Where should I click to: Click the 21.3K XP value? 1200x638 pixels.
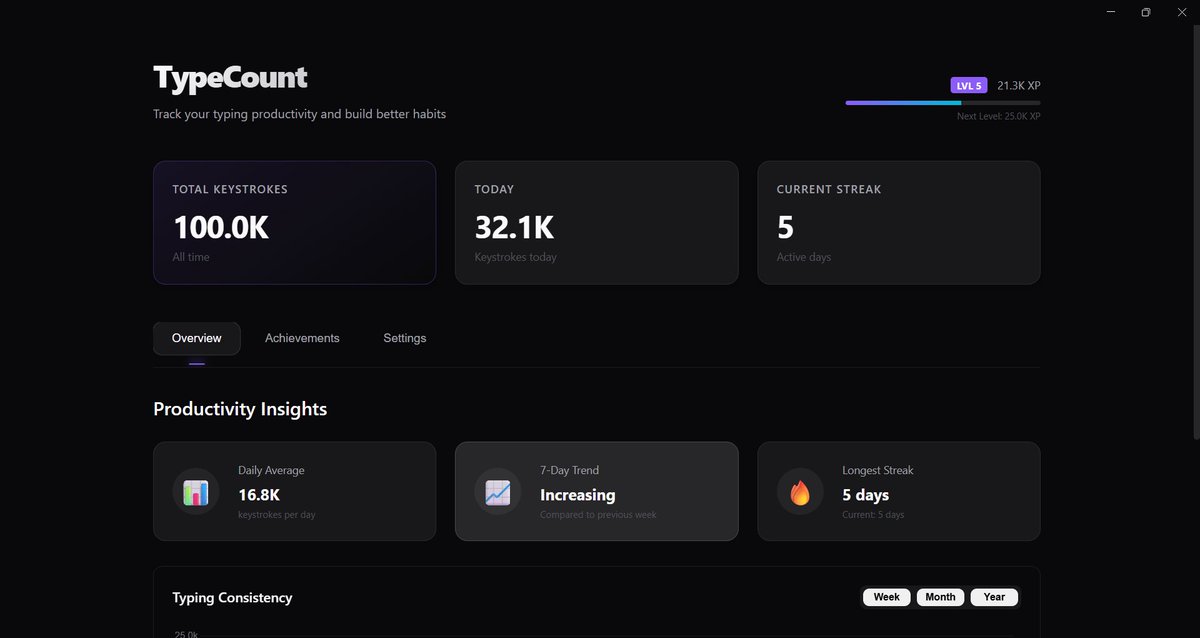tap(1019, 86)
